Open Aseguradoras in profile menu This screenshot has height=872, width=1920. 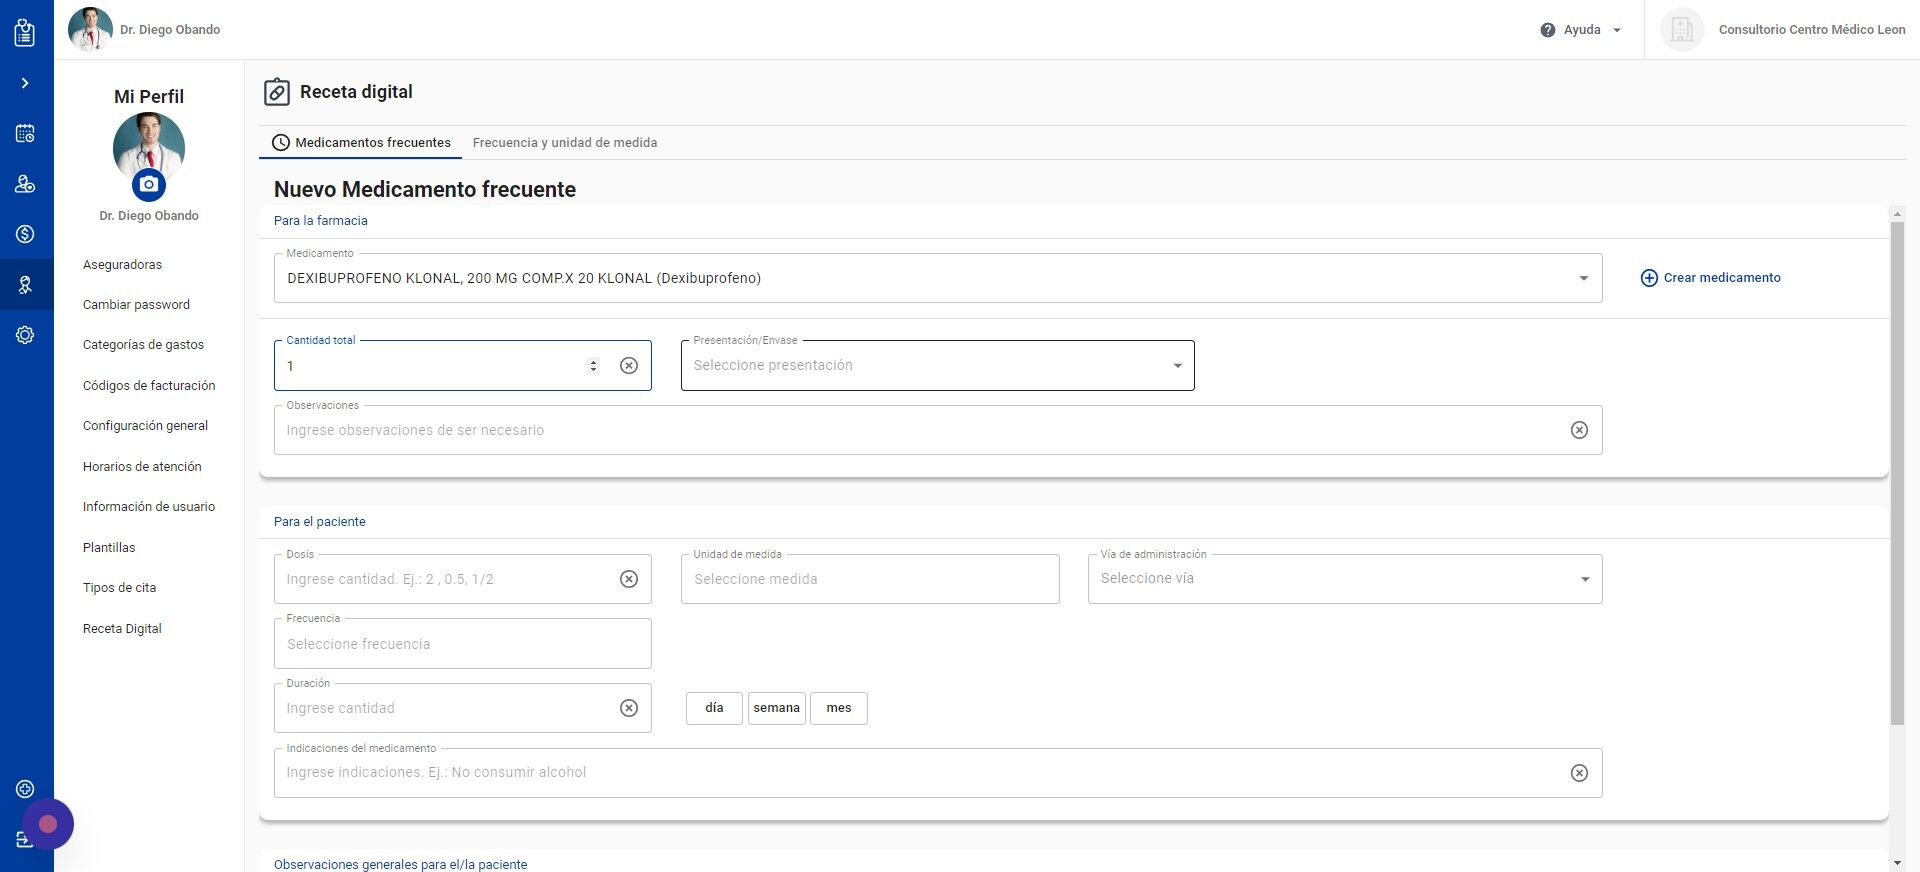click(x=122, y=265)
